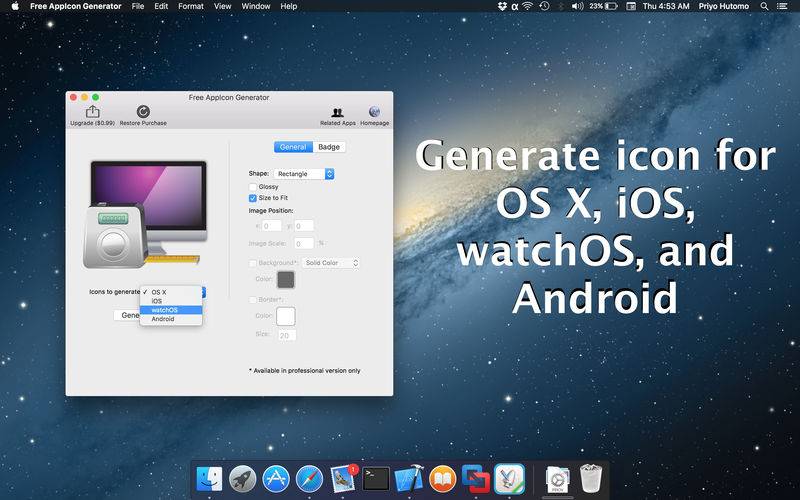This screenshot has width=800, height=500.
Task: Uncheck the Size to Fit checkbox
Action: pos(253,198)
